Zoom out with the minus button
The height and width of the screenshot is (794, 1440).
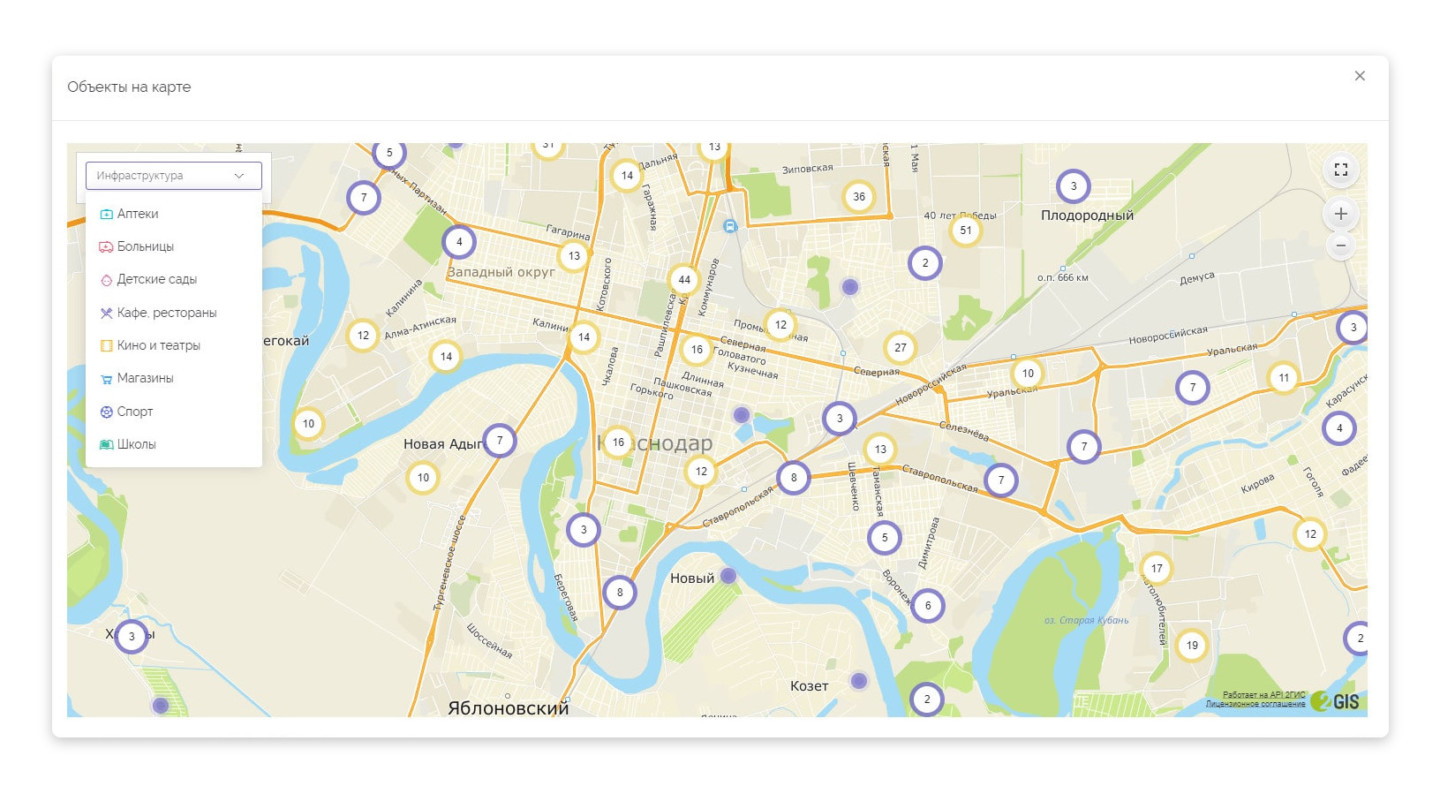(x=1341, y=245)
